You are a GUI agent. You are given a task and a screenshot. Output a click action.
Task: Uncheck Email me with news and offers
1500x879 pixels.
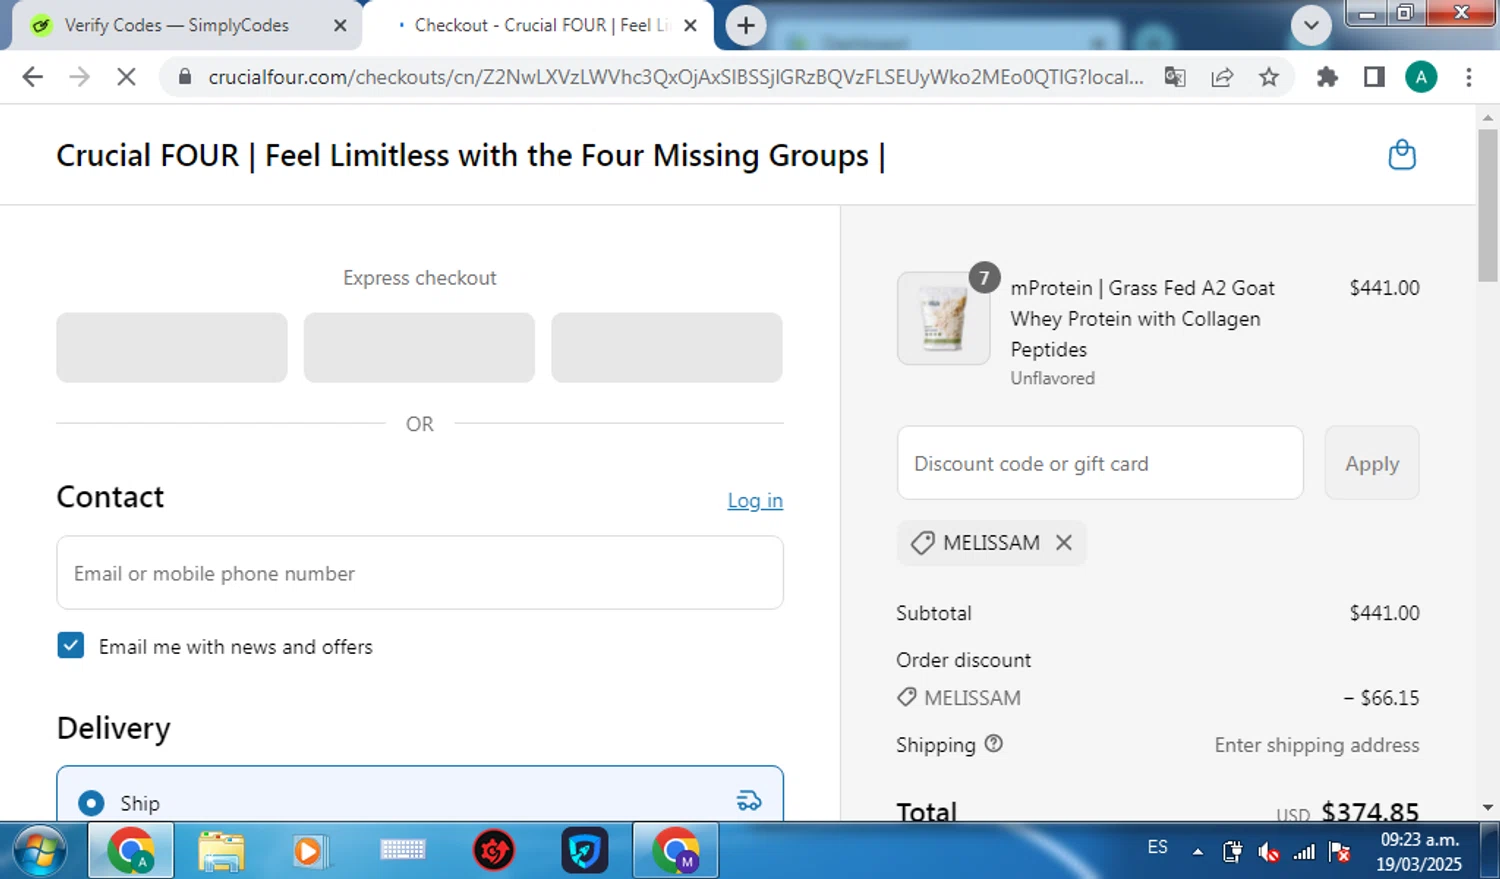click(x=71, y=646)
